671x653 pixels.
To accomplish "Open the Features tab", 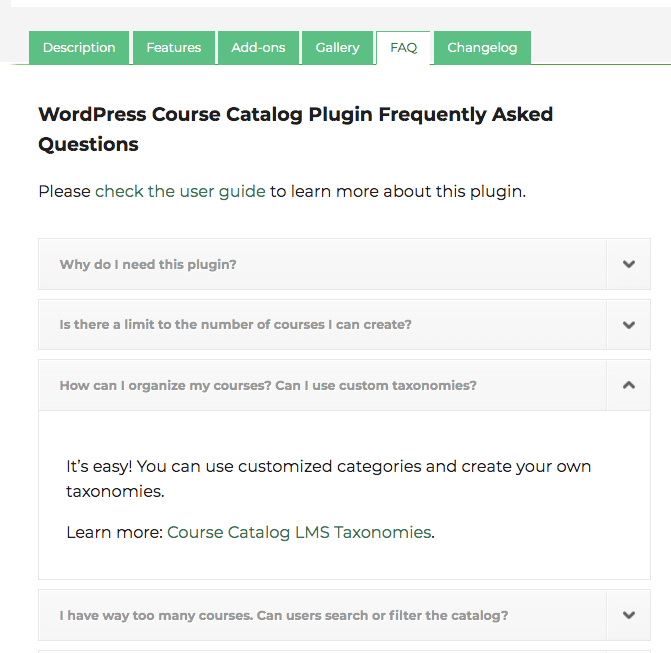I will [x=174, y=48].
